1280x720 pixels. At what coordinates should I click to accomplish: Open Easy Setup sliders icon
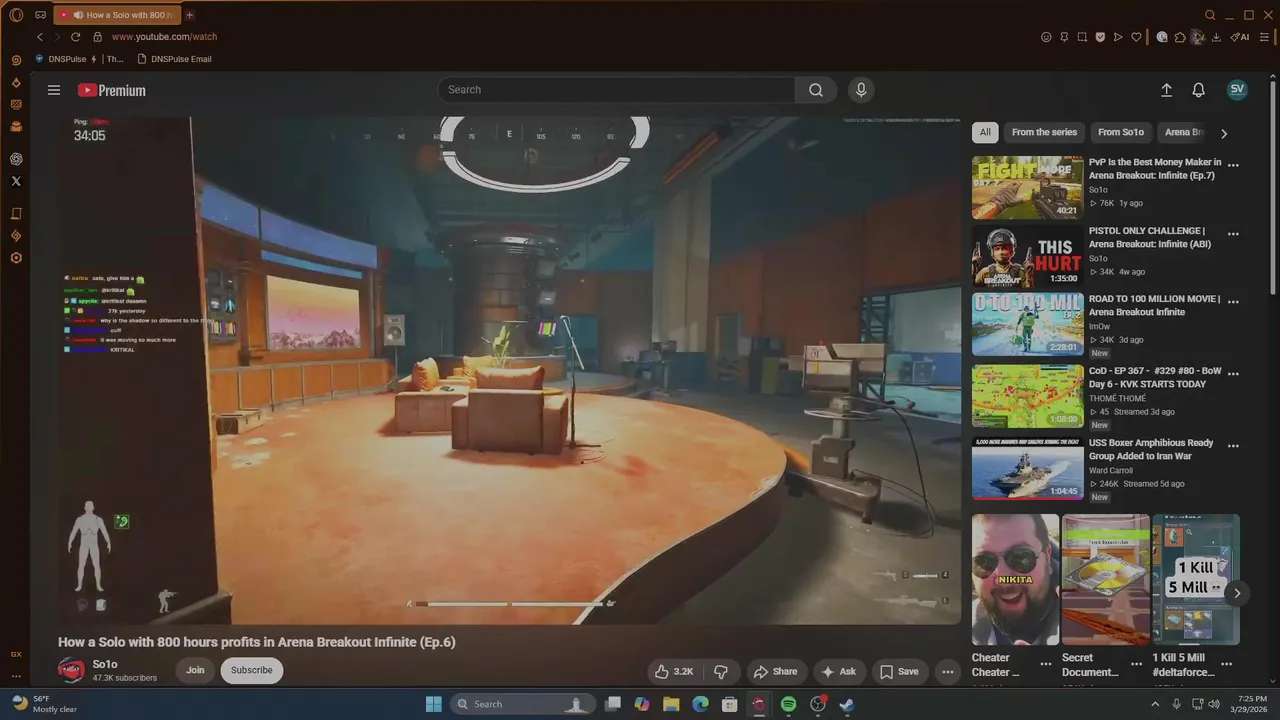coord(1265,37)
